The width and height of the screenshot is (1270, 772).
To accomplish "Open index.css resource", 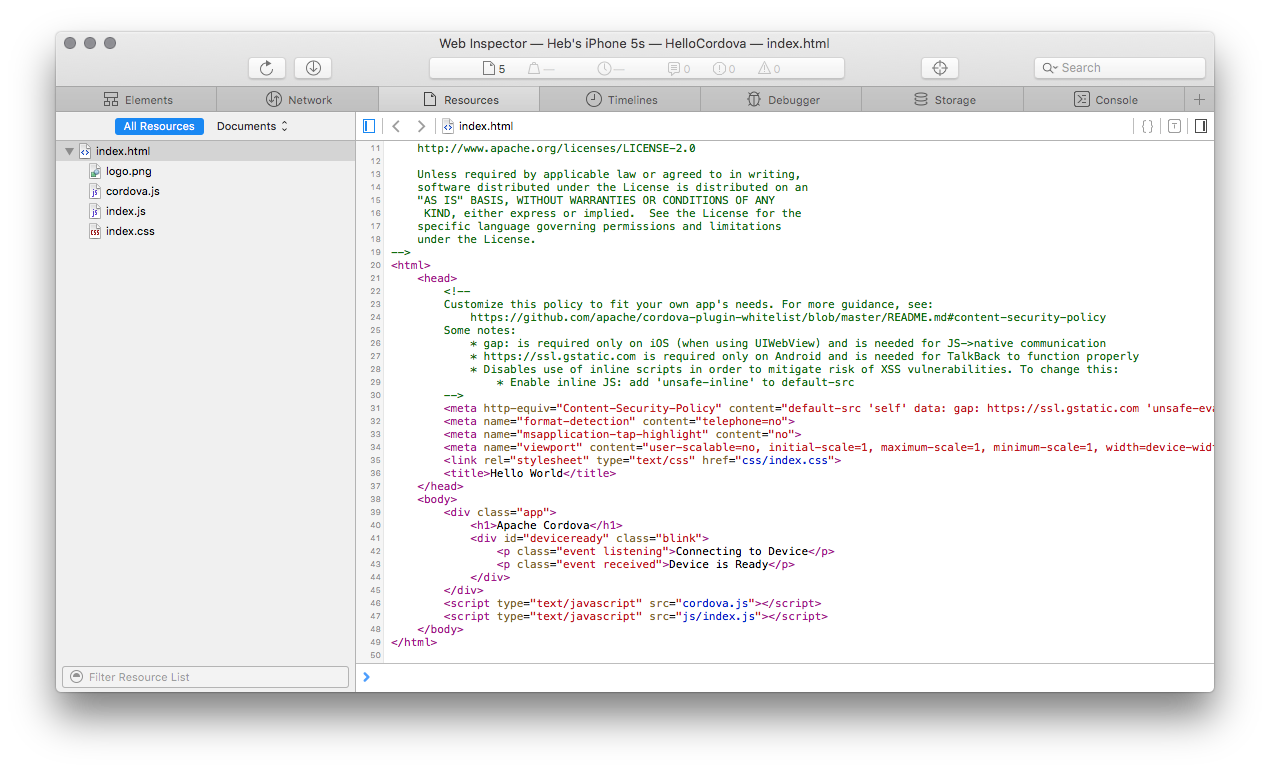I will pyautogui.click(x=206, y=231).
